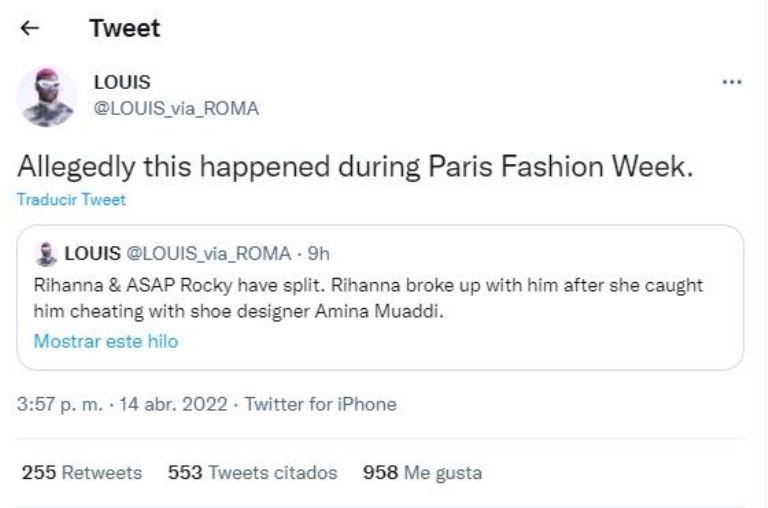This screenshot has width=768, height=508.
Task: Click the Traducir Tweet link
Action: coord(72,200)
